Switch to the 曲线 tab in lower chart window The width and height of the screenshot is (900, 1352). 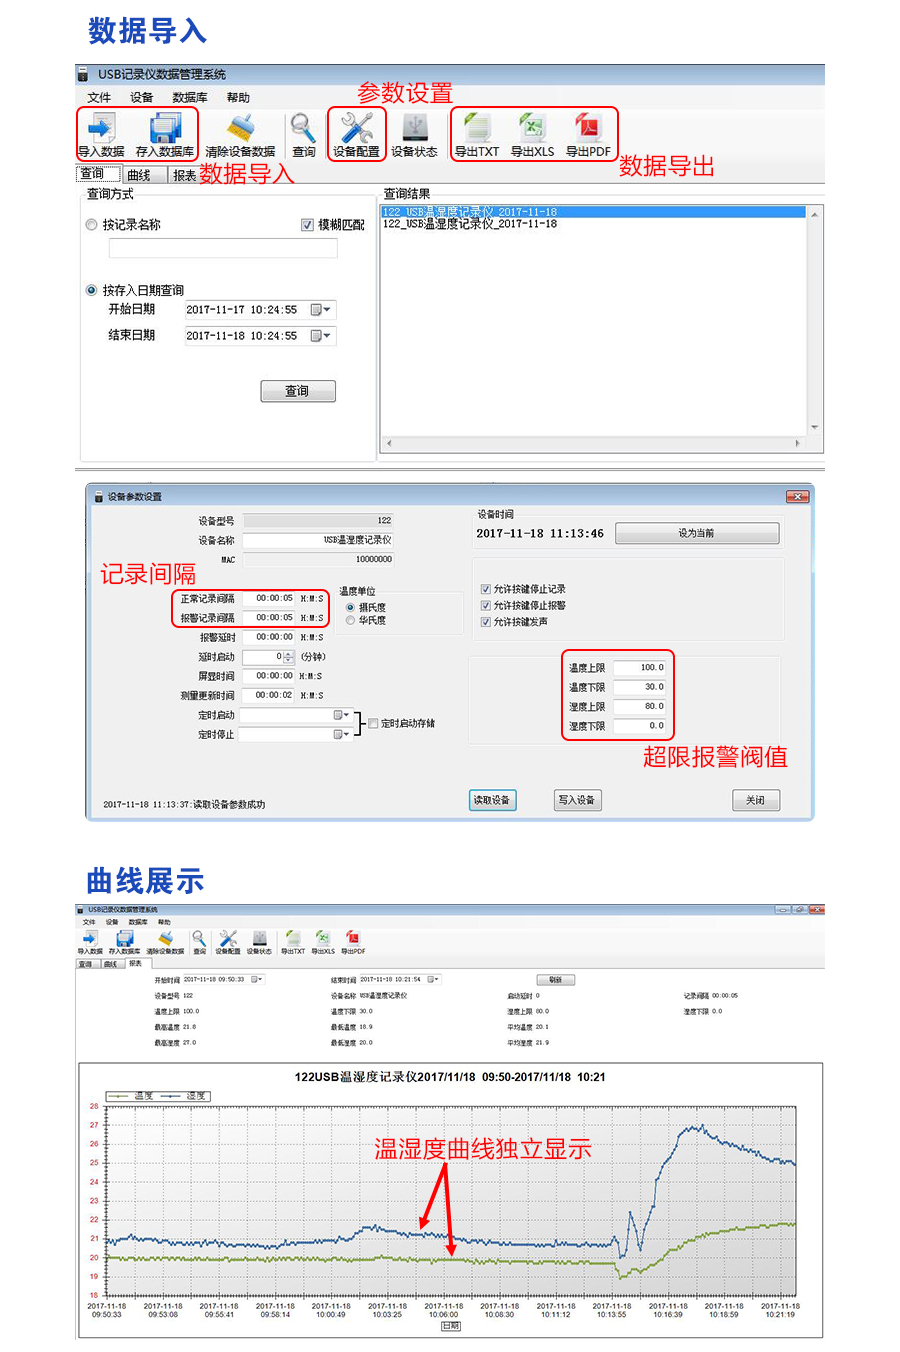[x=111, y=964]
